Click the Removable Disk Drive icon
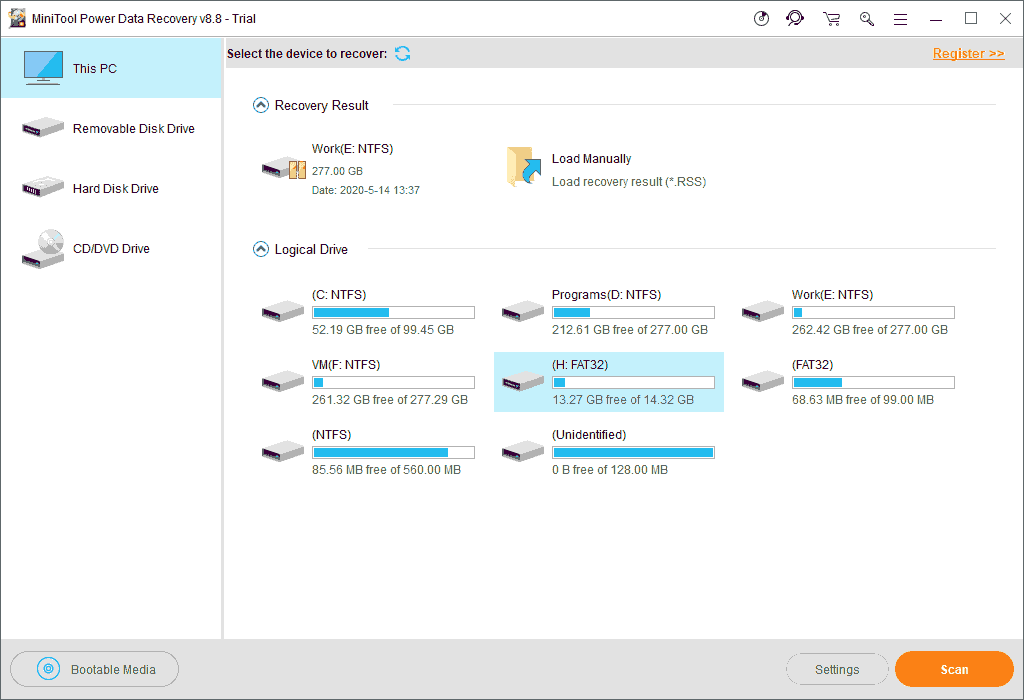The image size is (1024, 700). [42, 127]
